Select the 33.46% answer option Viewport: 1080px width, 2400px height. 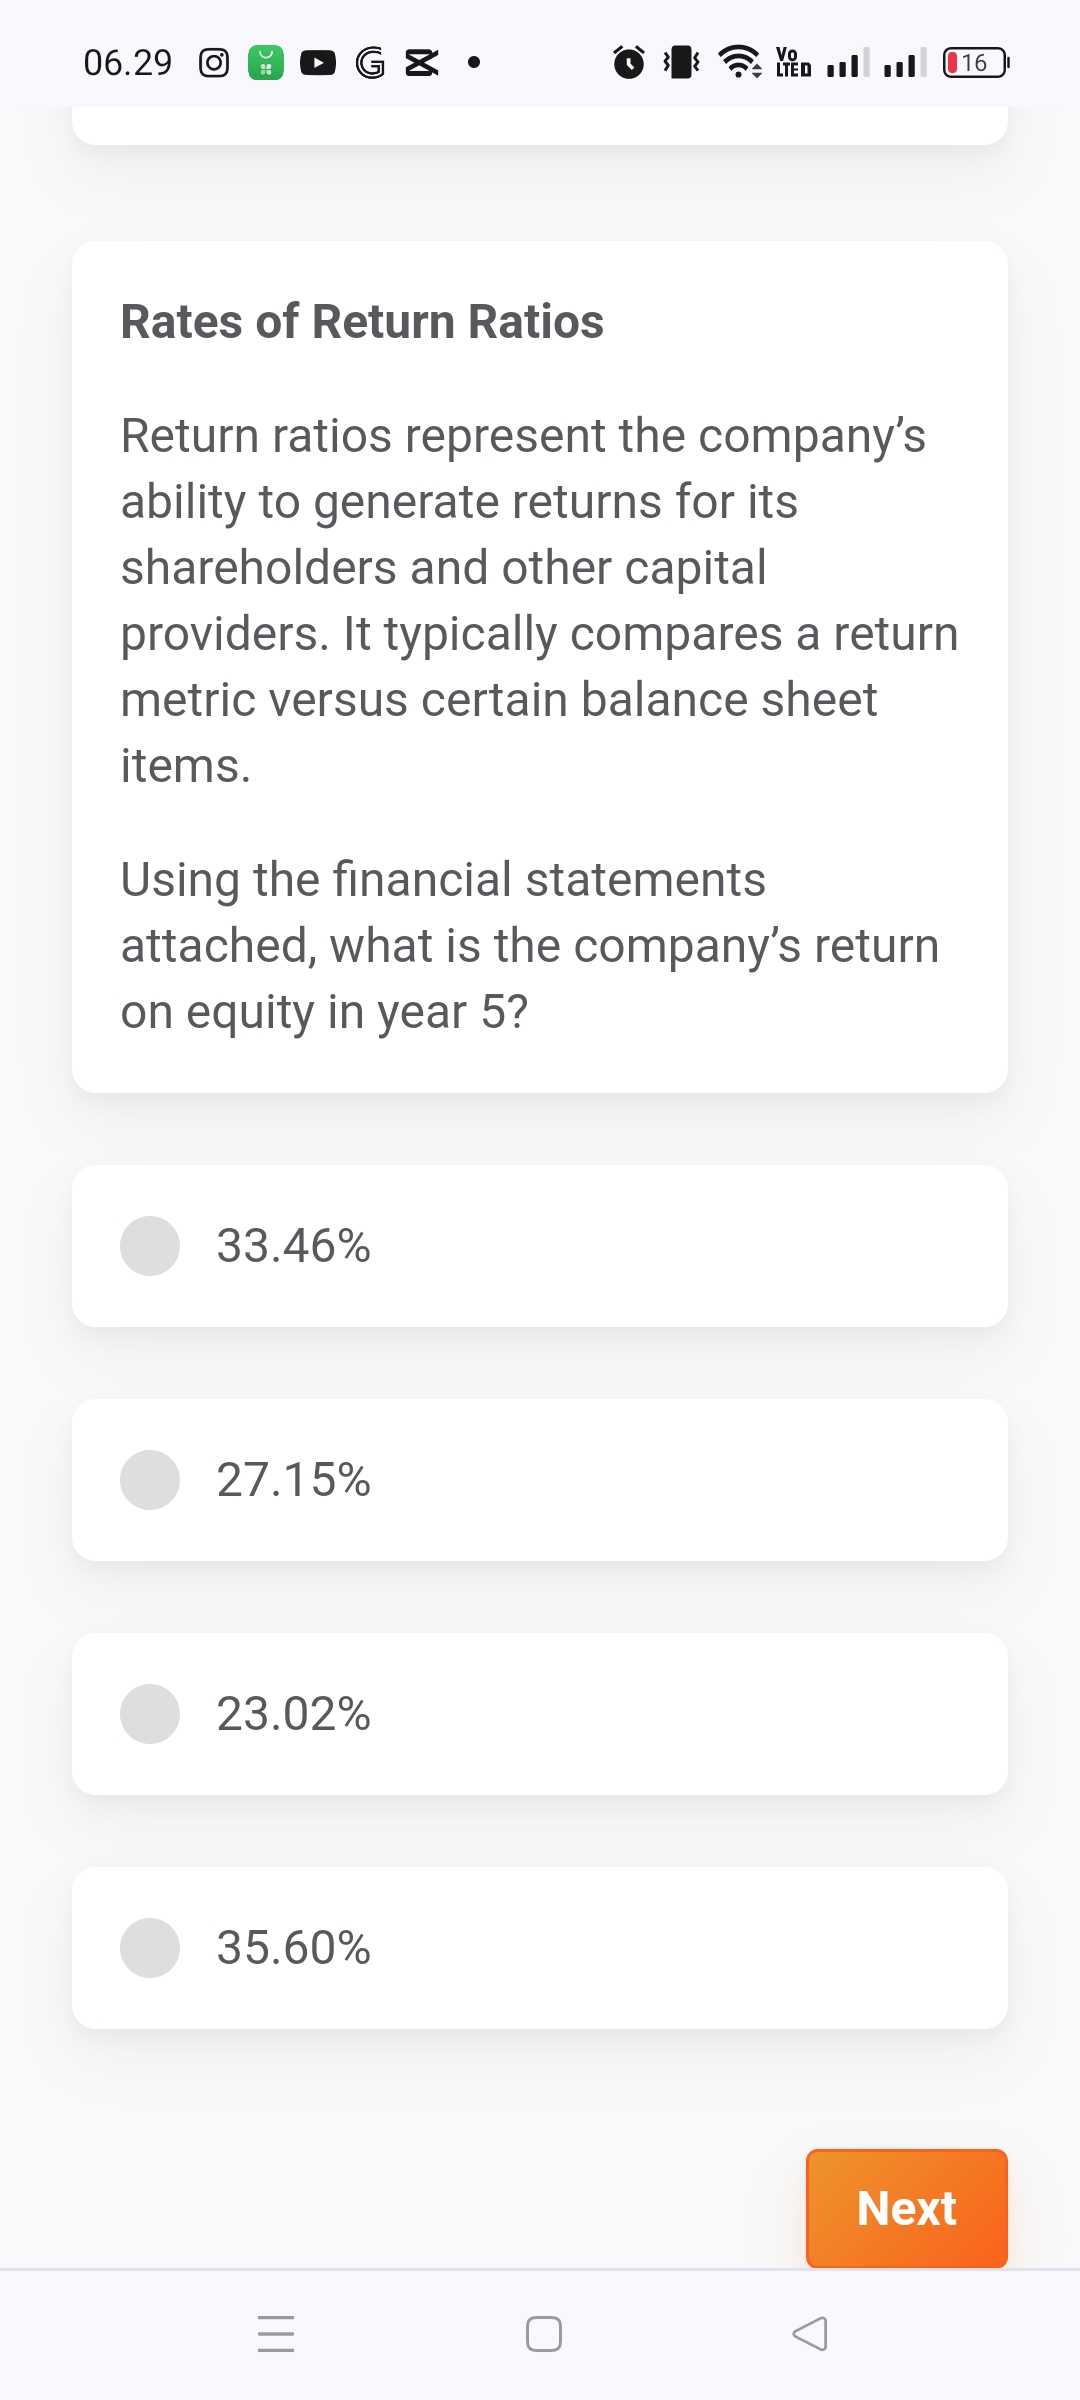tap(540, 1245)
